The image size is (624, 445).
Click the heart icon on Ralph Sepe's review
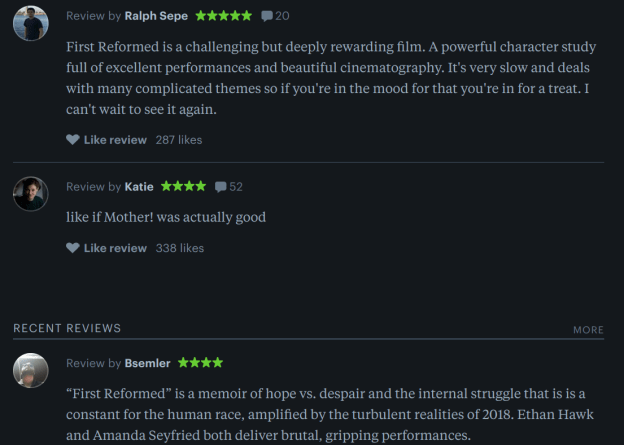click(72, 140)
